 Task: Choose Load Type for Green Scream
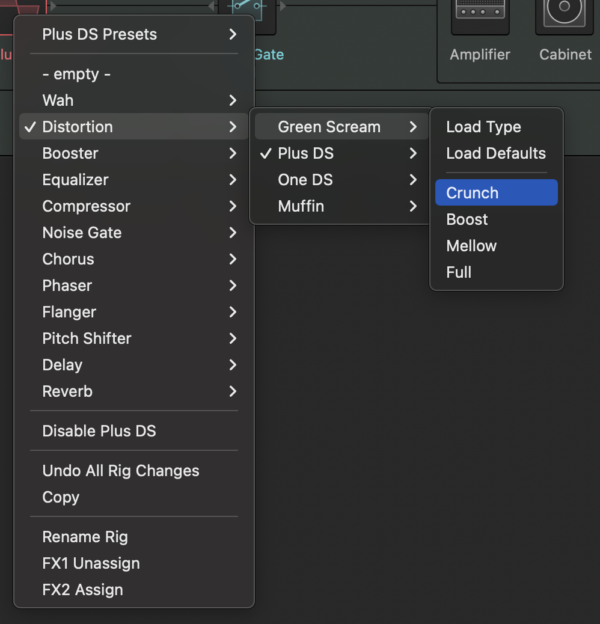click(x=497, y=127)
